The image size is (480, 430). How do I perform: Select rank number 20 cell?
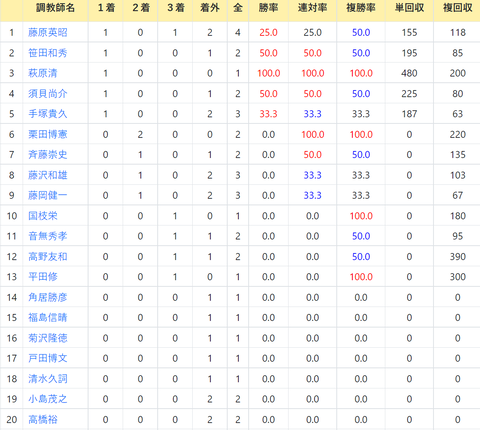pyautogui.click(x=12, y=419)
